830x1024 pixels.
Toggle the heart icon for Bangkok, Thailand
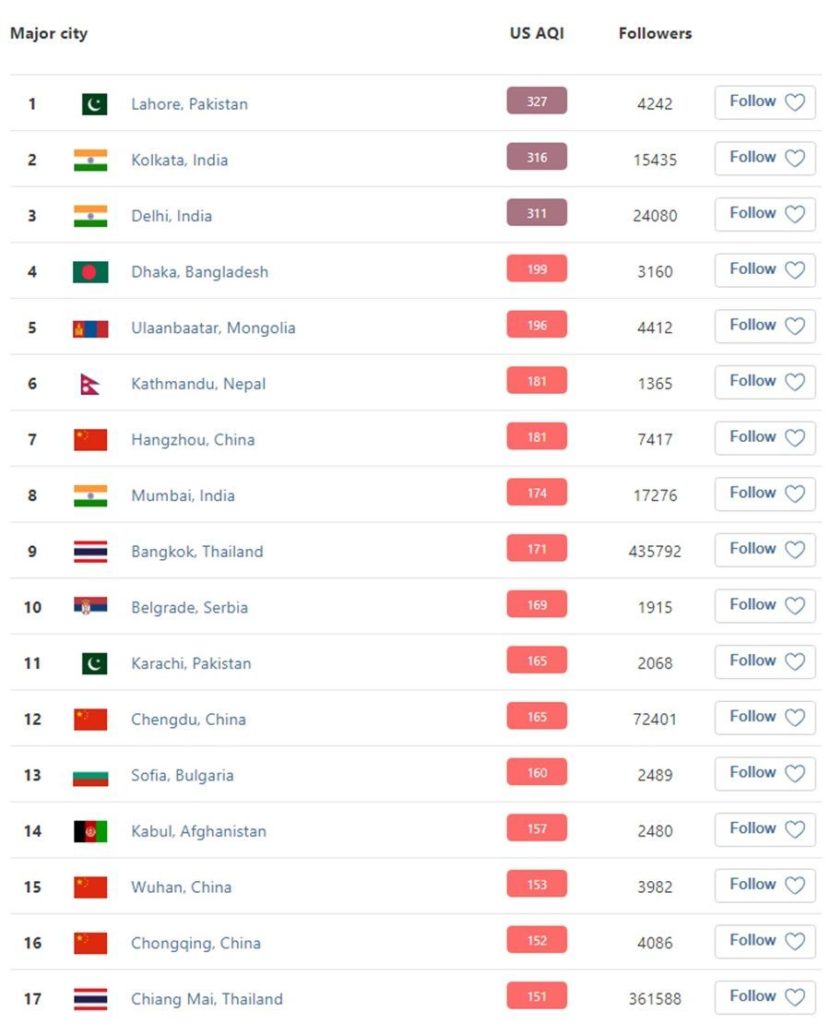[x=795, y=550]
